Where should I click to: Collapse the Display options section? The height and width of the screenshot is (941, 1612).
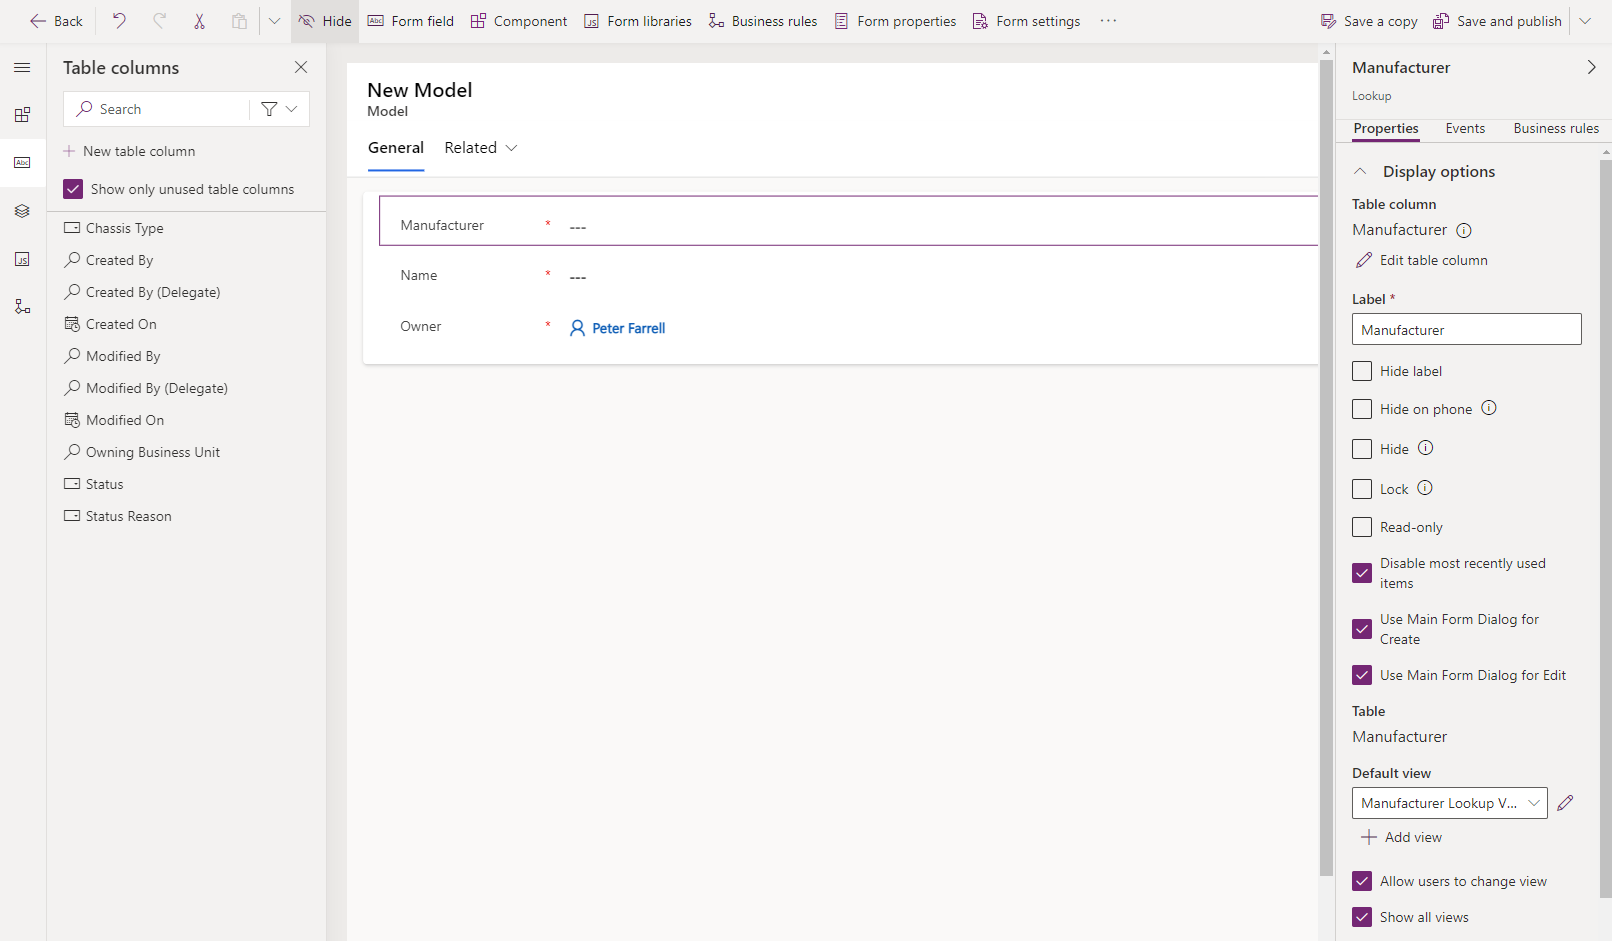pos(1359,170)
